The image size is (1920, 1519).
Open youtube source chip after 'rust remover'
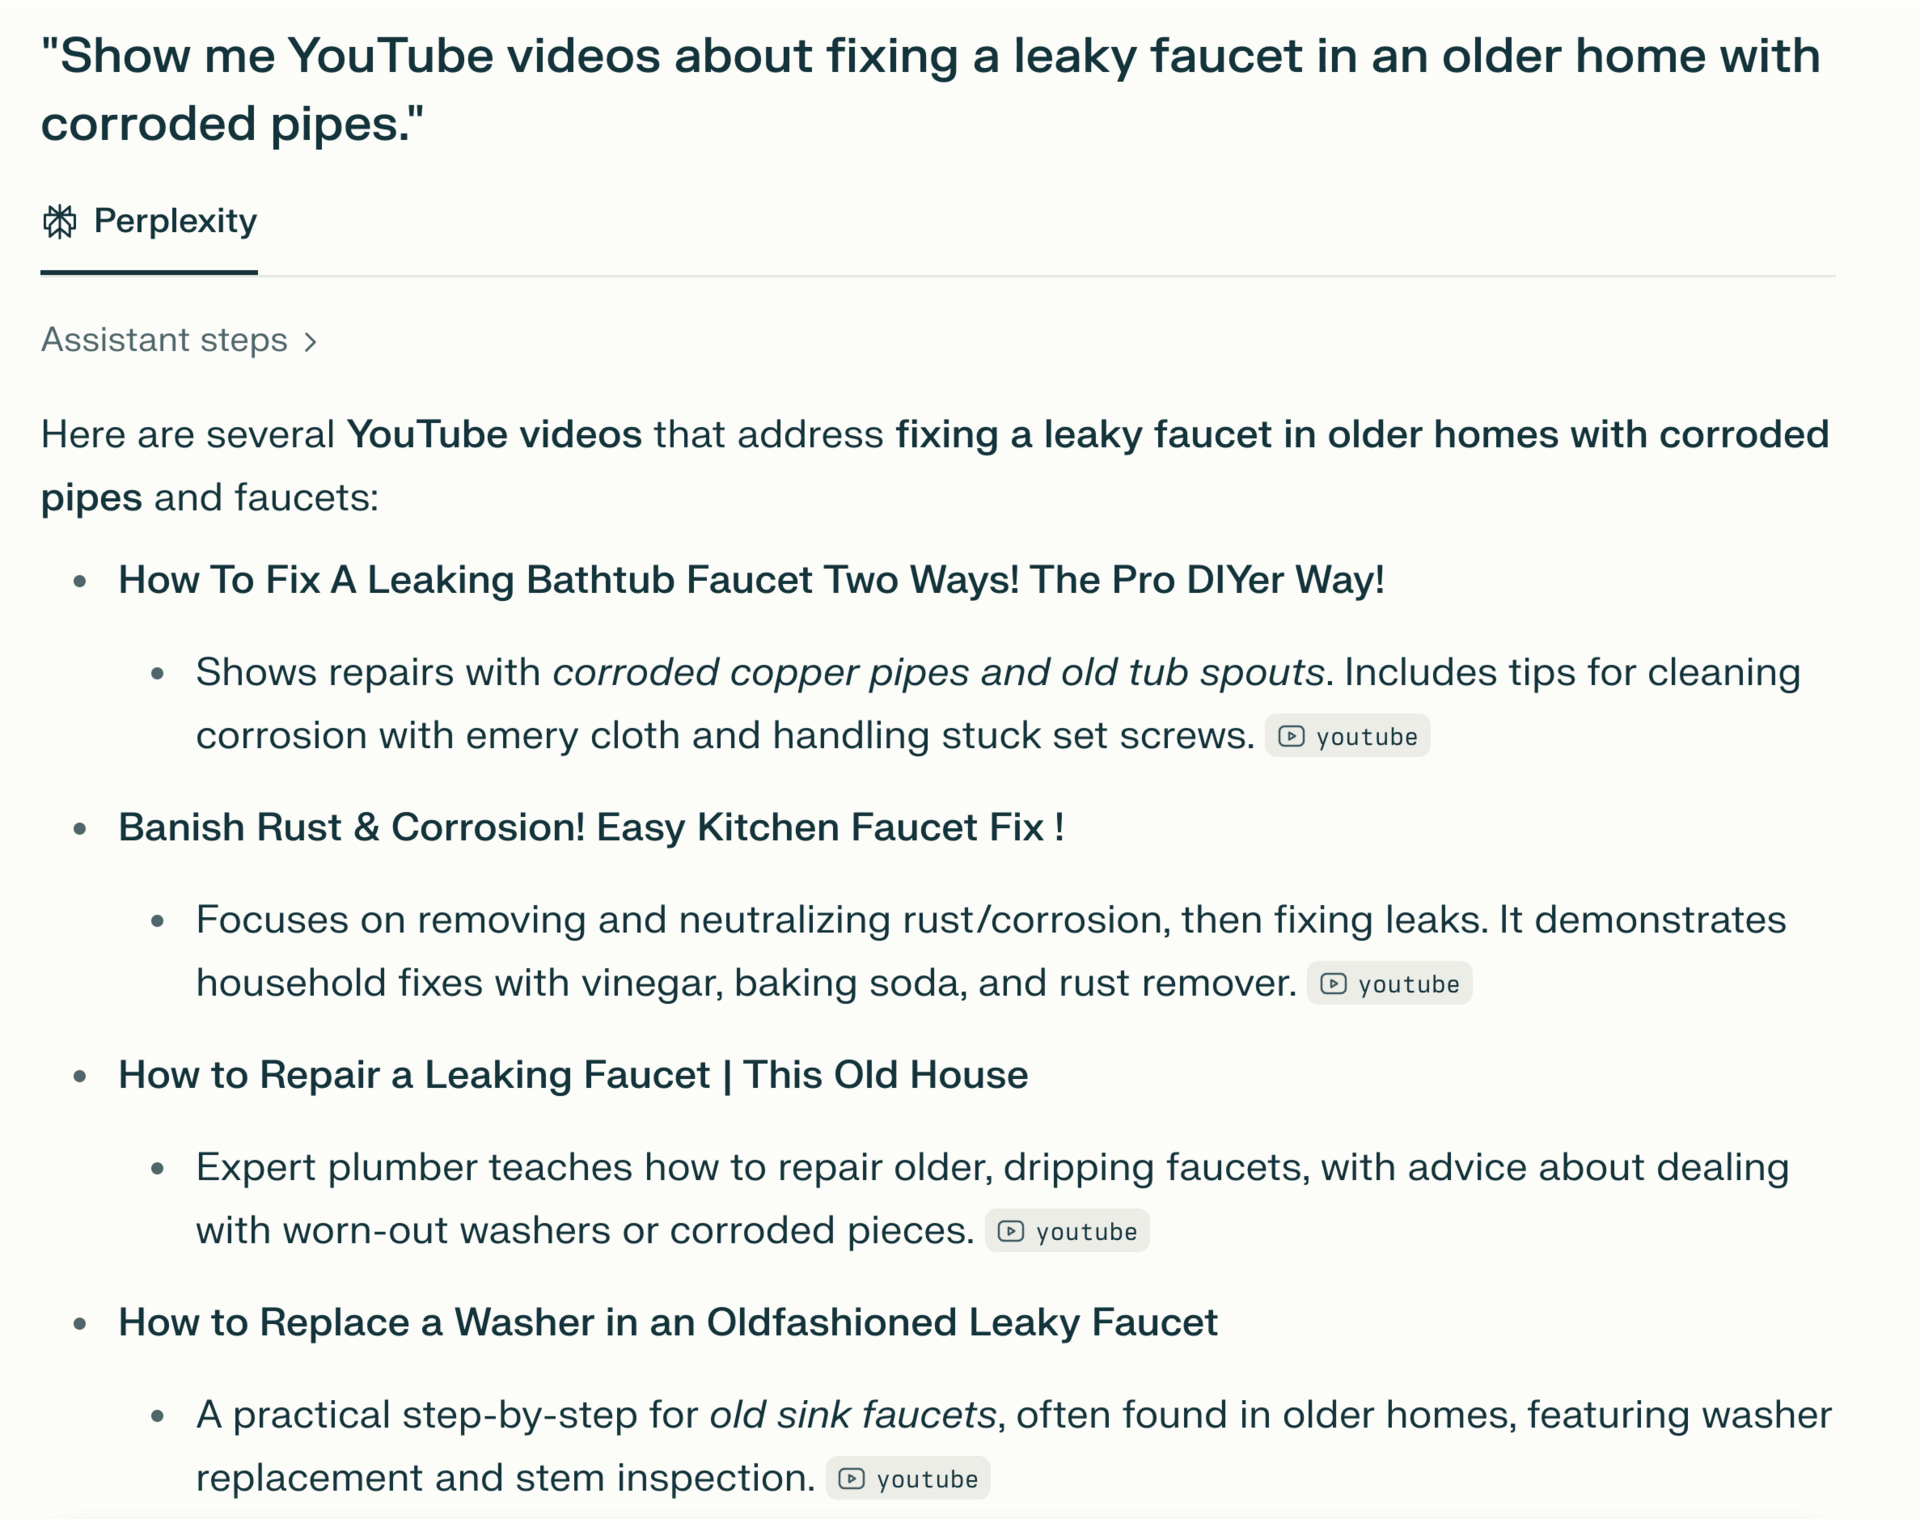point(1389,984)
